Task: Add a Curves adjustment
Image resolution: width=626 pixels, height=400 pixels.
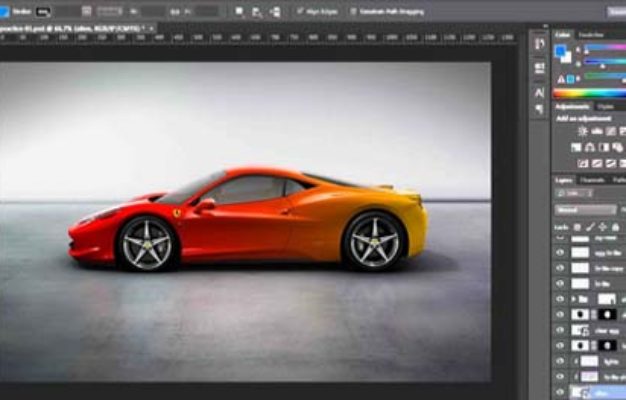Action: click(x=611, y=131)
